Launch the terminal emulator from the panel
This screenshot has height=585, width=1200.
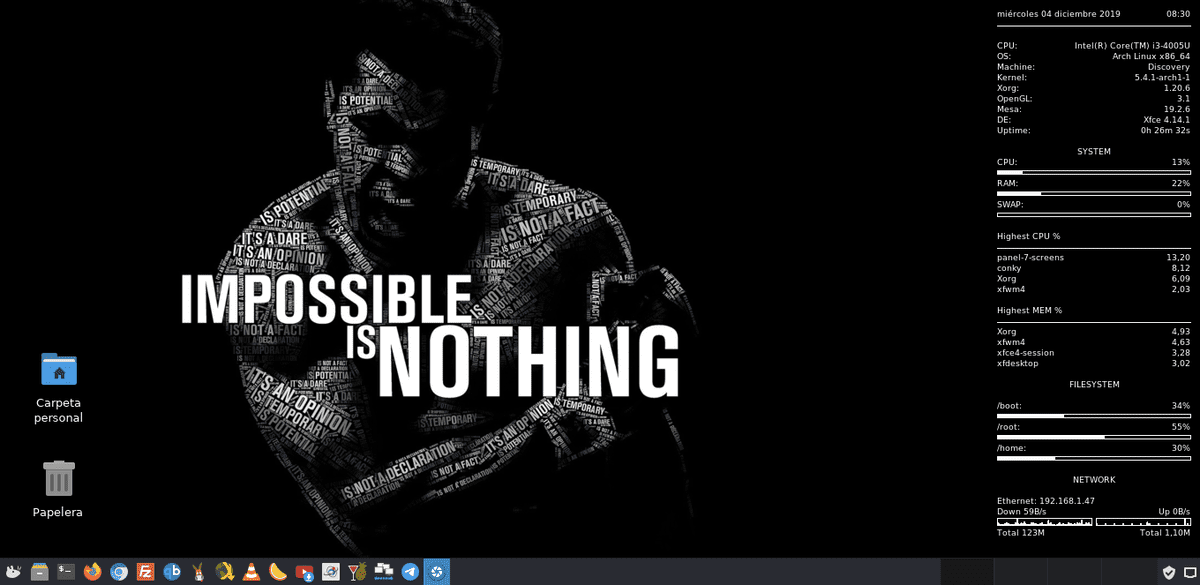pyautogui.click(x=66, y=572)
